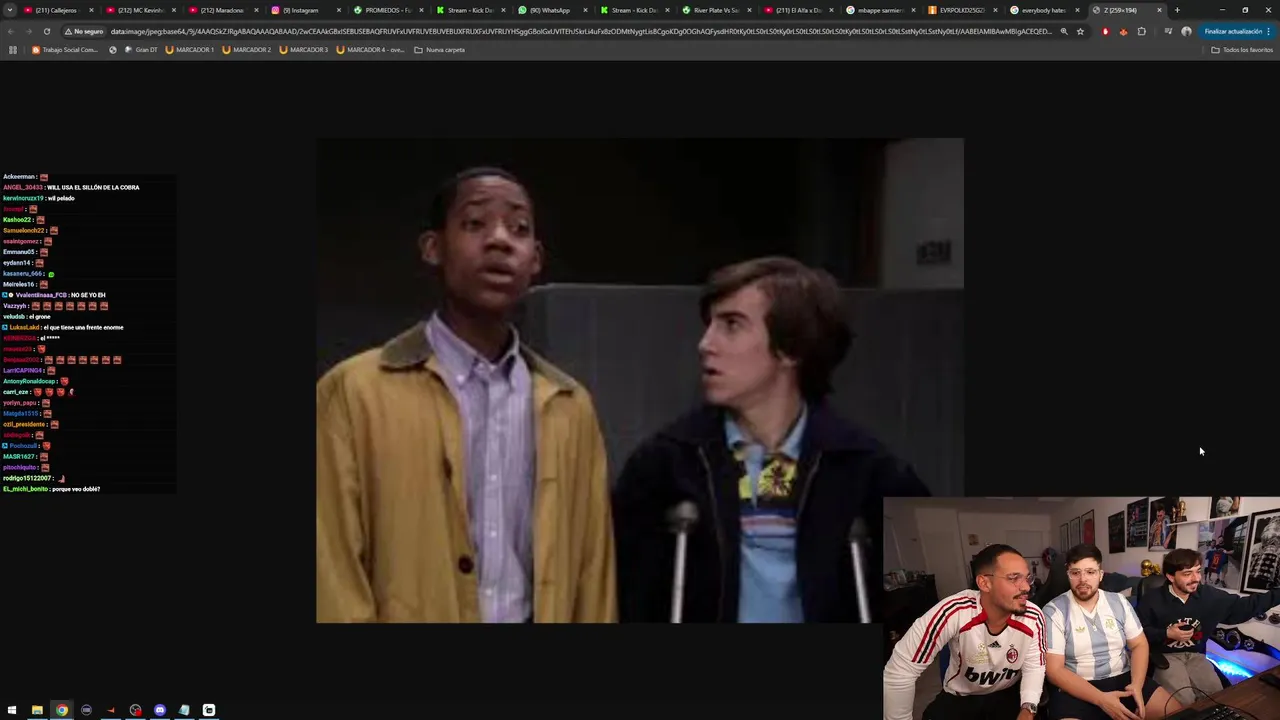Open the light blue notepad taskbar app
Viewport: 1280px width, 720px height.
click(184, 710)
